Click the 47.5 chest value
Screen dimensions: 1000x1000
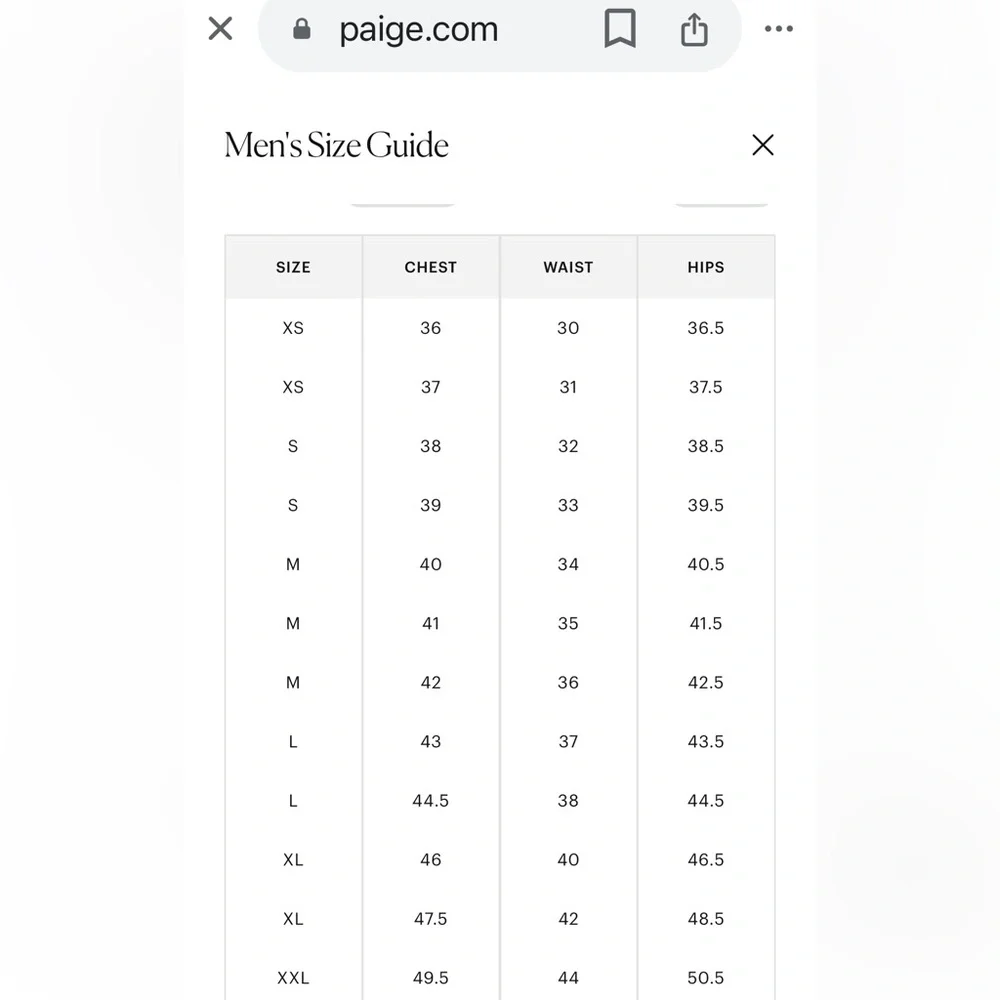(430, 918)
